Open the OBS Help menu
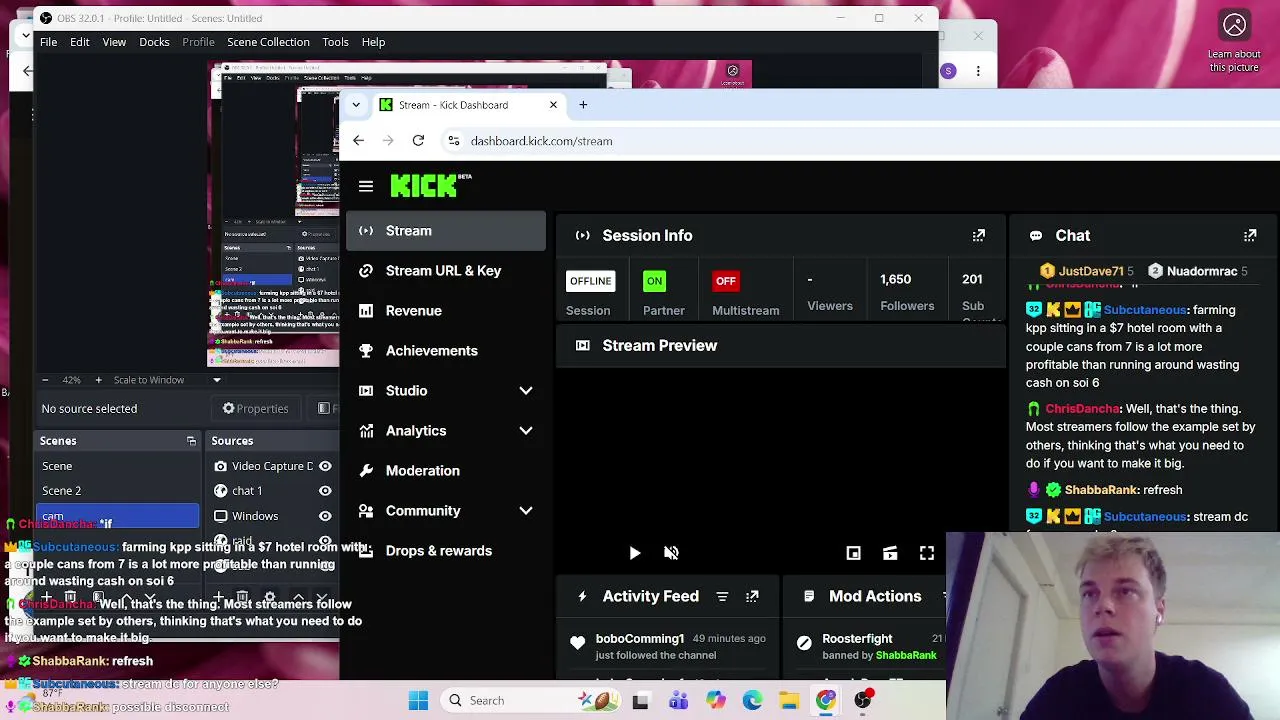 pos(373,42)
